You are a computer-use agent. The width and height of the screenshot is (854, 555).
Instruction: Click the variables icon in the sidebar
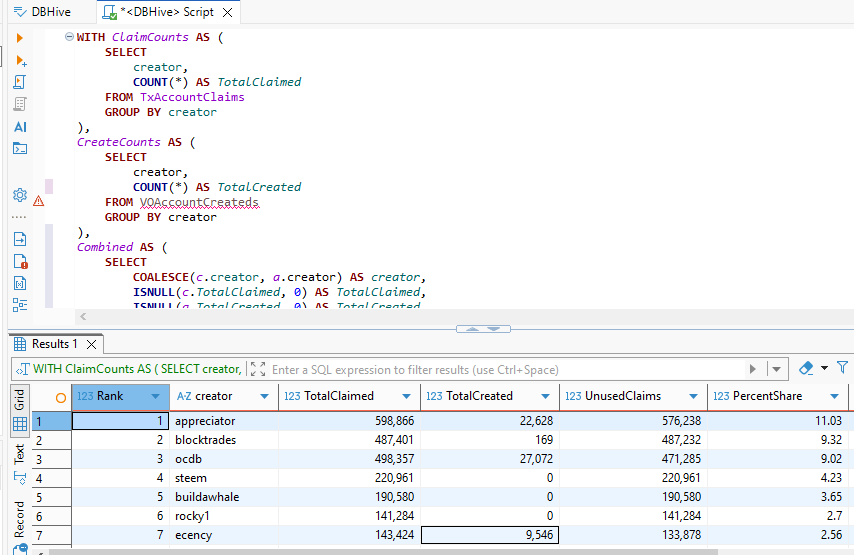[x=20, y=283]
